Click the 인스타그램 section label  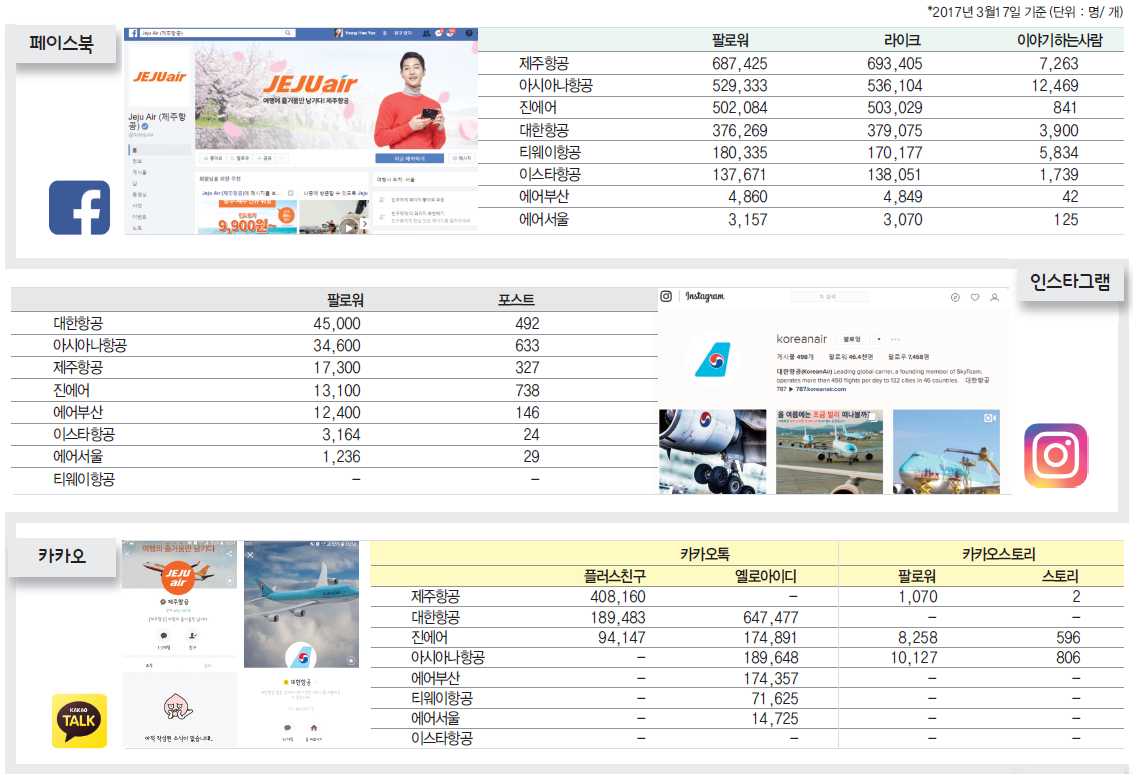1070,281
